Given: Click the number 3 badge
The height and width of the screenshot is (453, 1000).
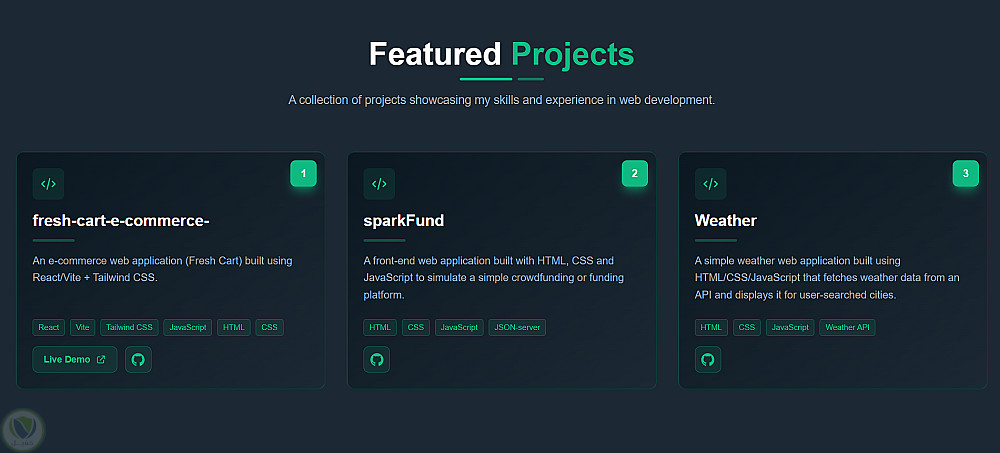Looking at the screenshot, I should [965, 174].
